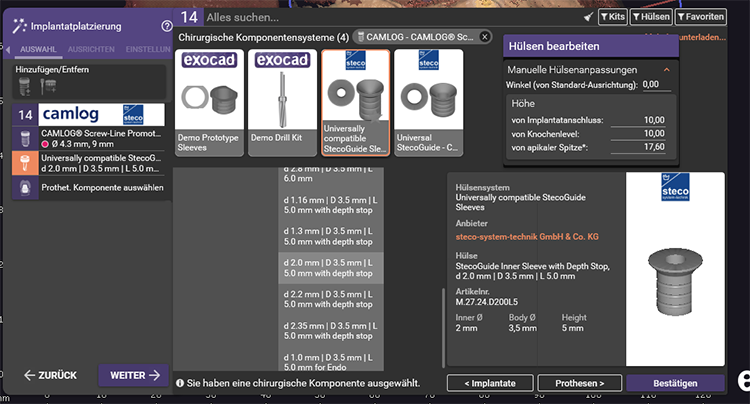Image resolution: width=750 pixels, height=404 pixels.
Task: Toggle the Kits filter
Action: (613, 17)
